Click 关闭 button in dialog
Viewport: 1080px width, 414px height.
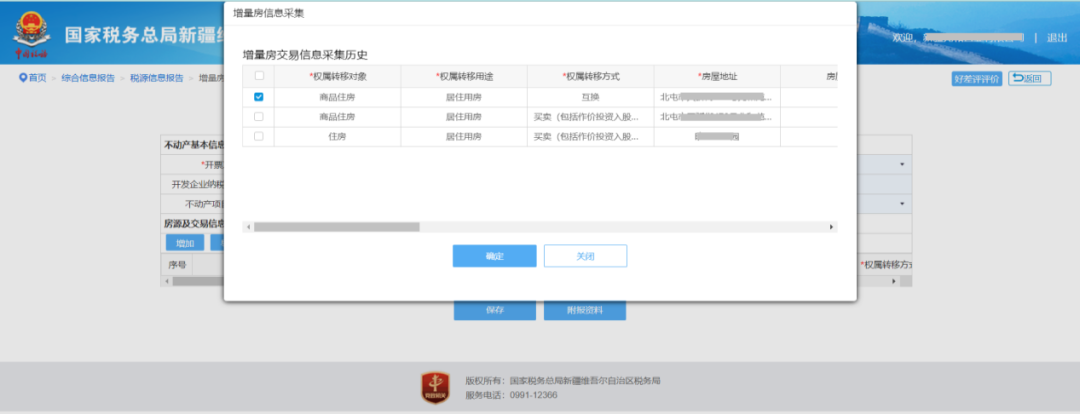pyautogui.click(x=585, y=256)
